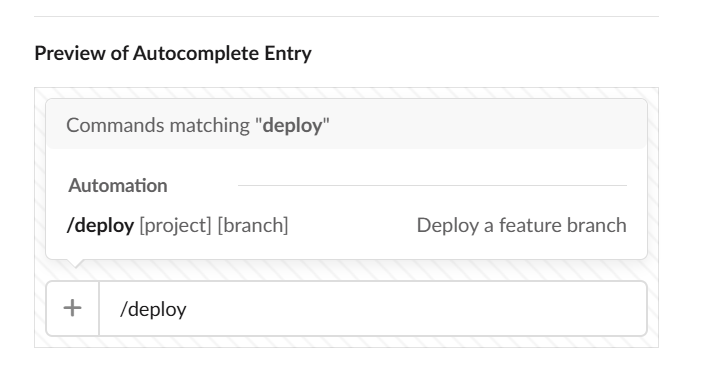This screenshot has height=369, width=714.
Task: Click the plus icon beside the message box
Action: point(72,308)
